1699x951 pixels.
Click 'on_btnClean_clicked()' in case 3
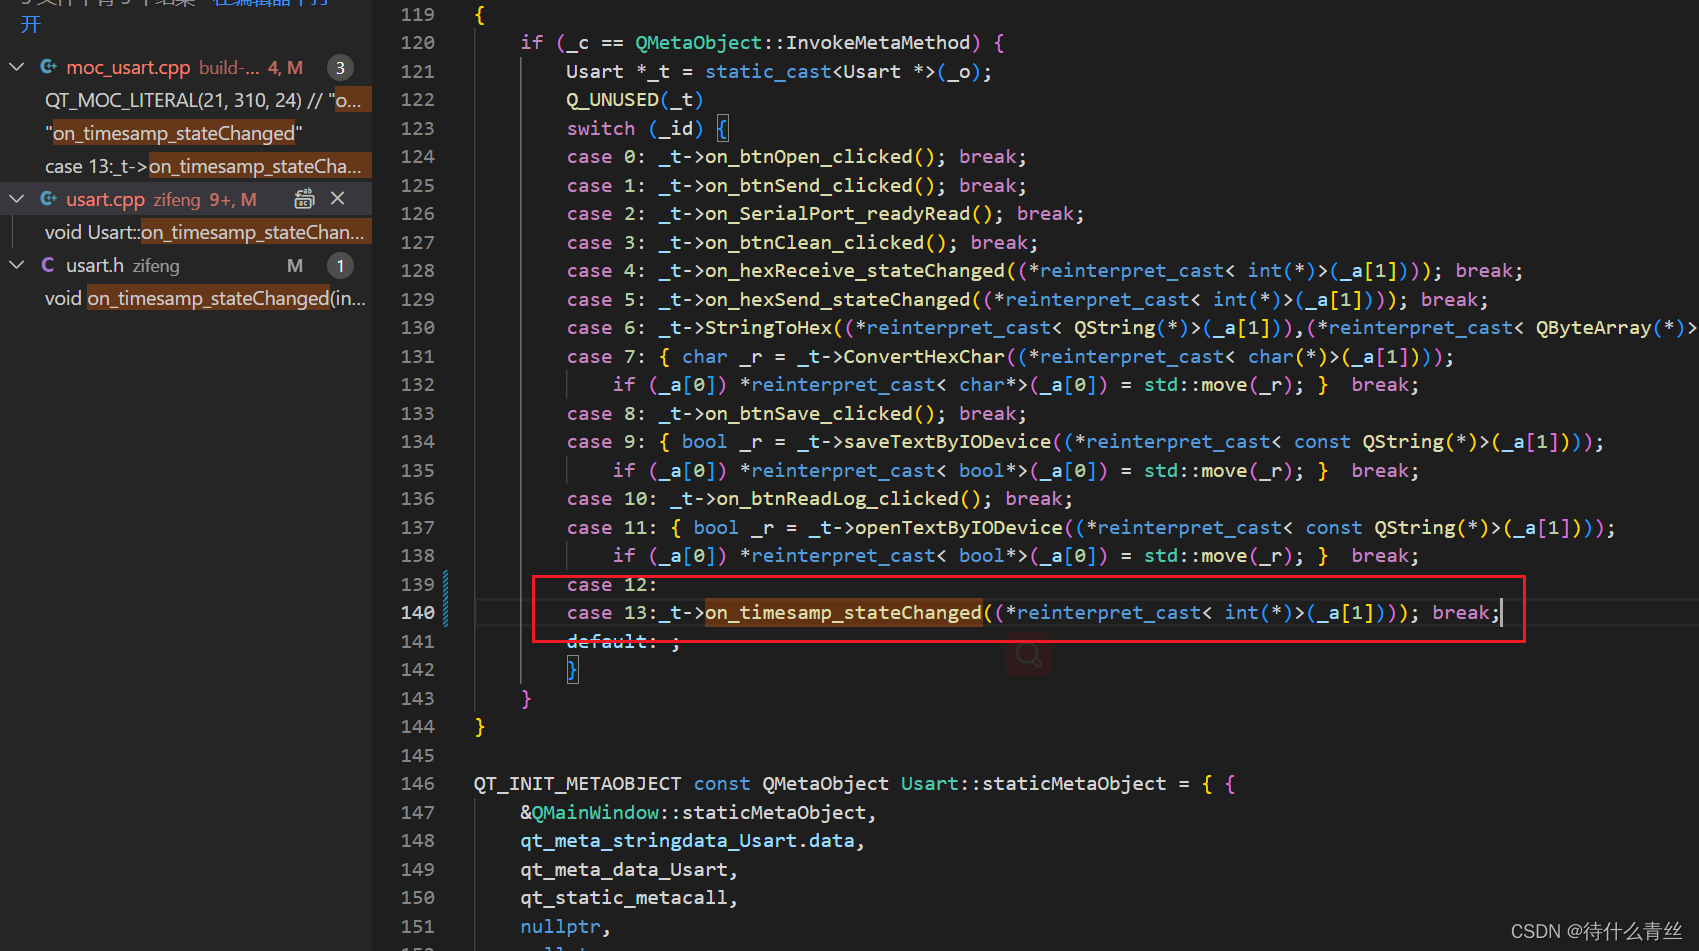[x=826, y=242]
